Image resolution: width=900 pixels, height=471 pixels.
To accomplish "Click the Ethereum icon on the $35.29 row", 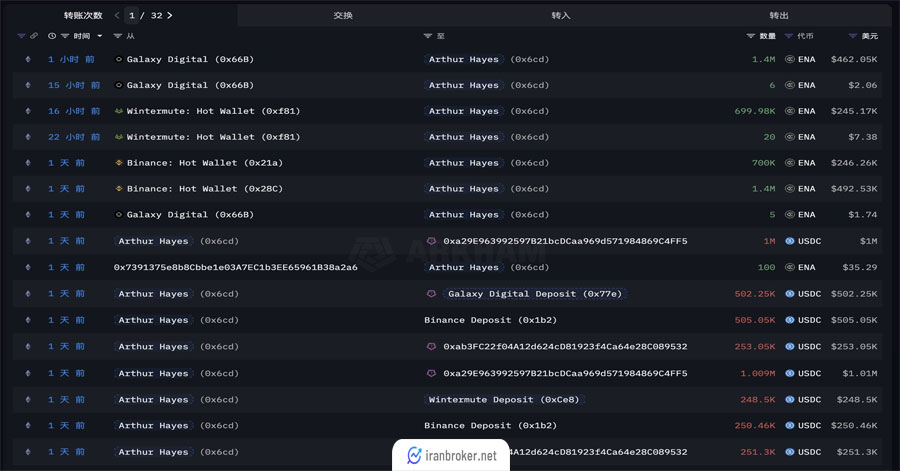I will tap(28, 267).
